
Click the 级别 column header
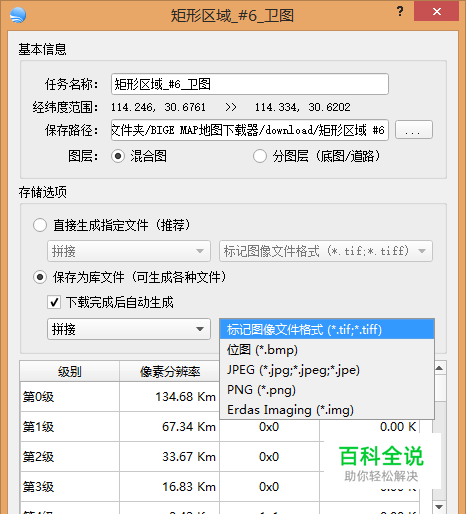point(70,371)
